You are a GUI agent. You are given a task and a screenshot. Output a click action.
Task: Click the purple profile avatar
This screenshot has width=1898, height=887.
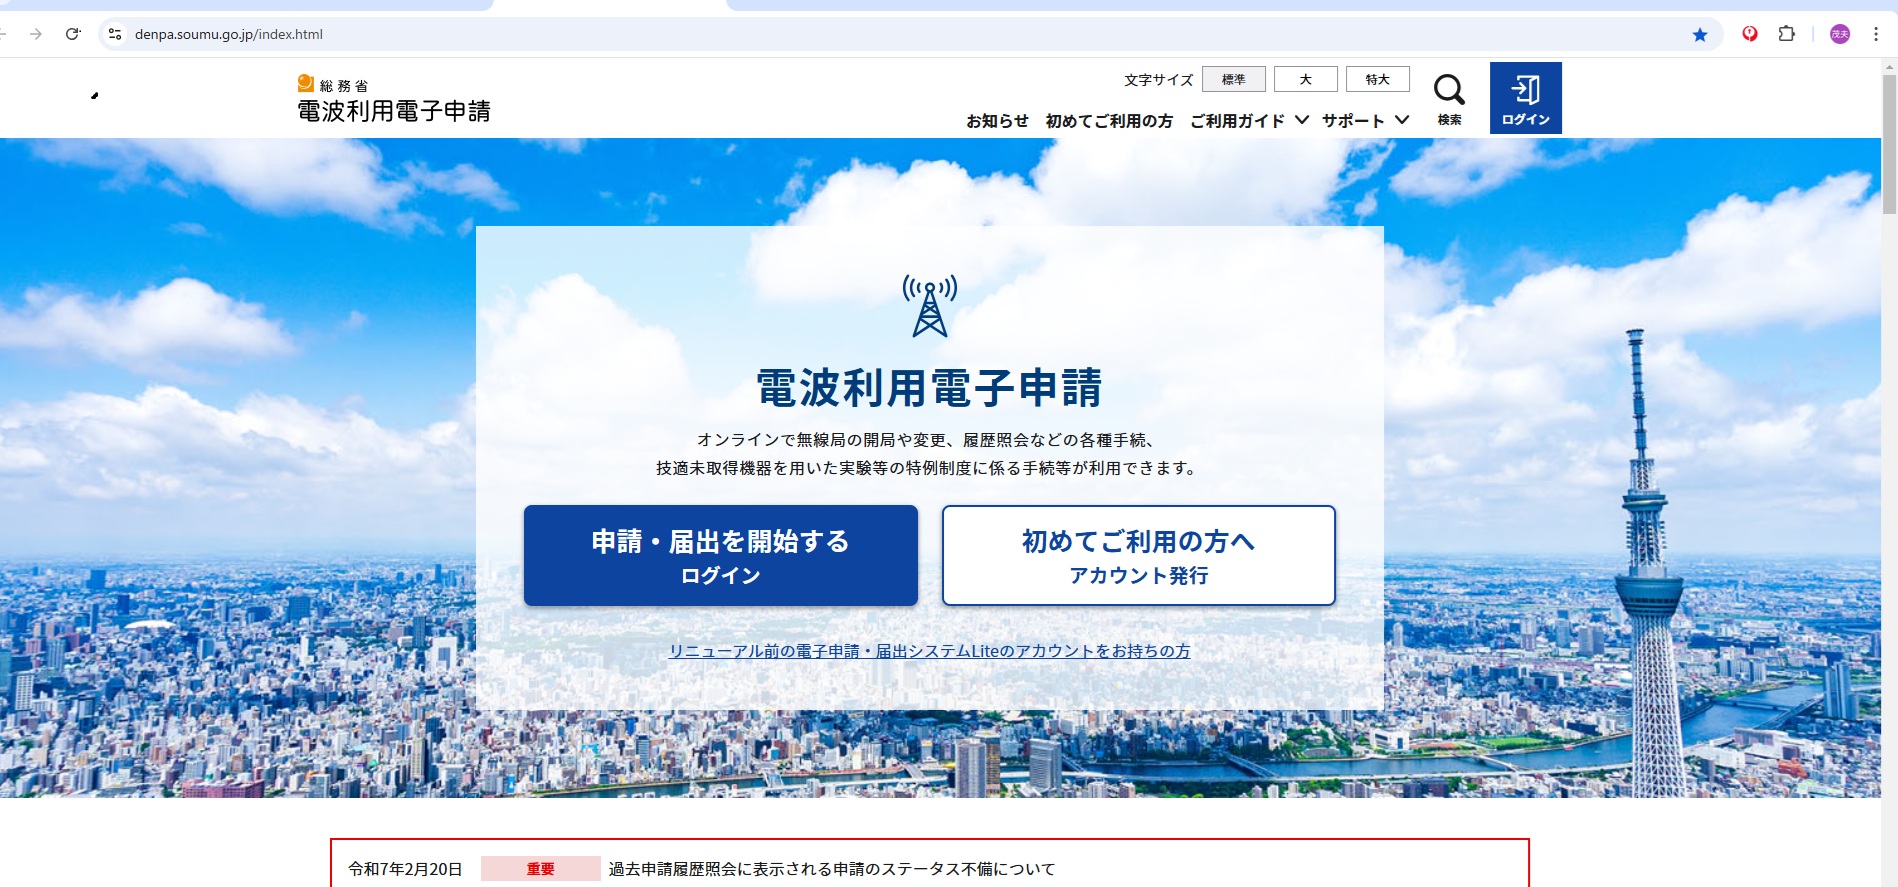[x=1840, y=34]
